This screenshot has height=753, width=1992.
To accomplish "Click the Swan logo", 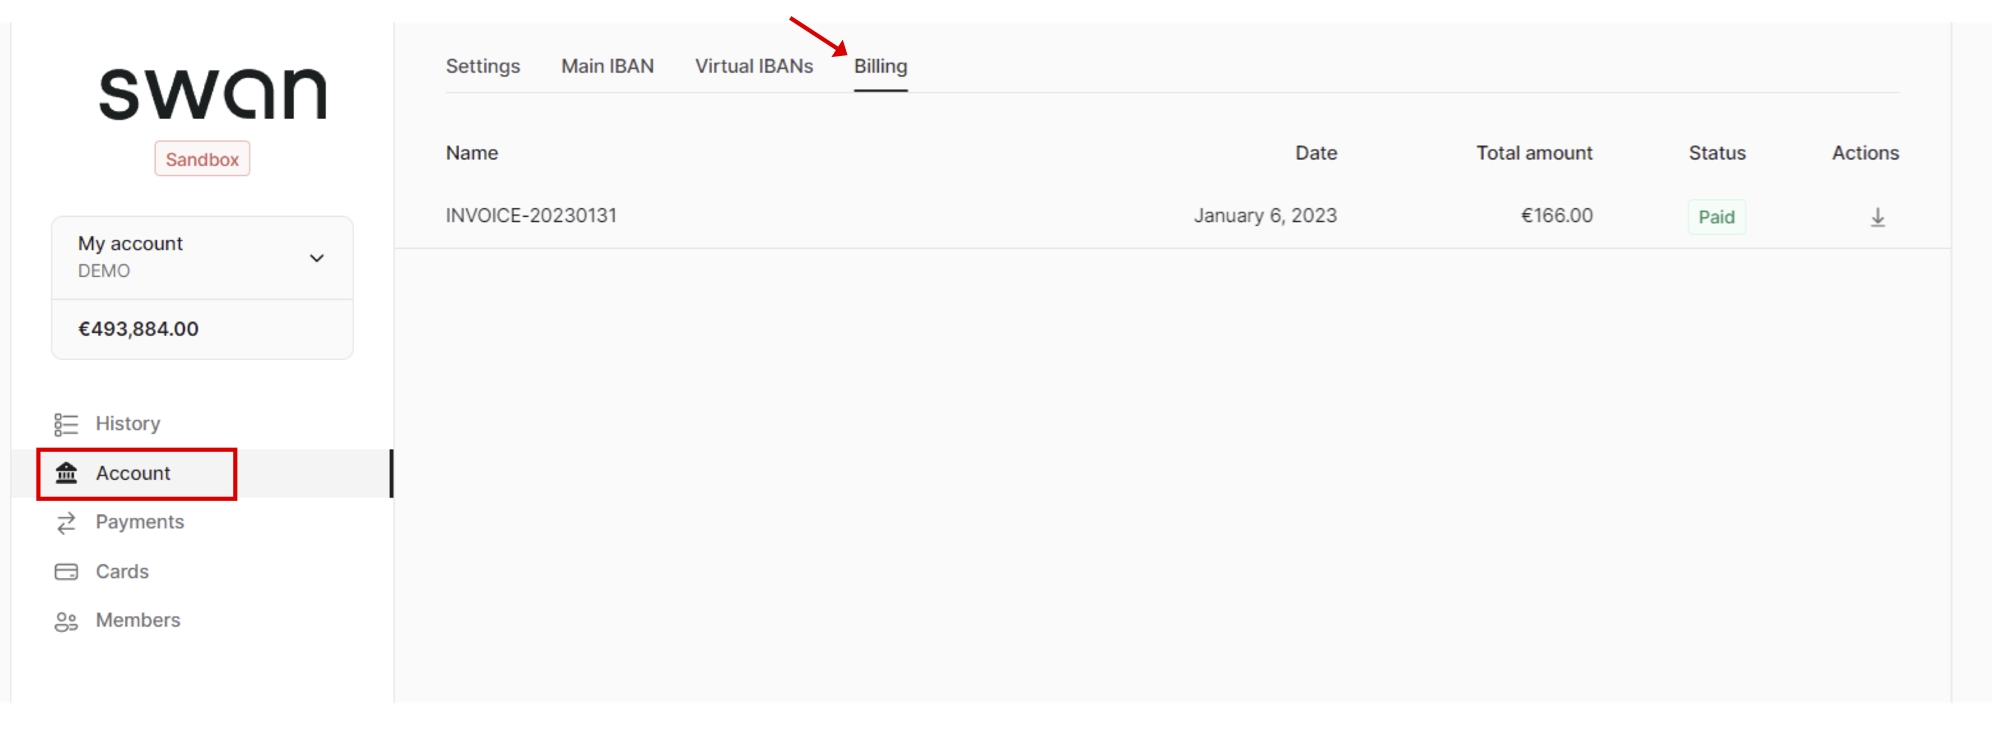I will (x=213, y=94).
